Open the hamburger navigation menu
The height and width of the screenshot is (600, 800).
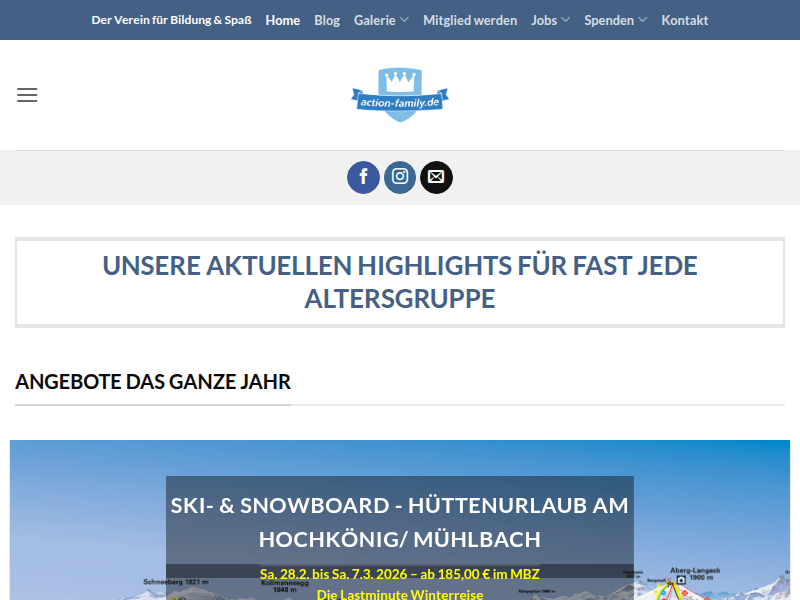click(x=27, y=95)
